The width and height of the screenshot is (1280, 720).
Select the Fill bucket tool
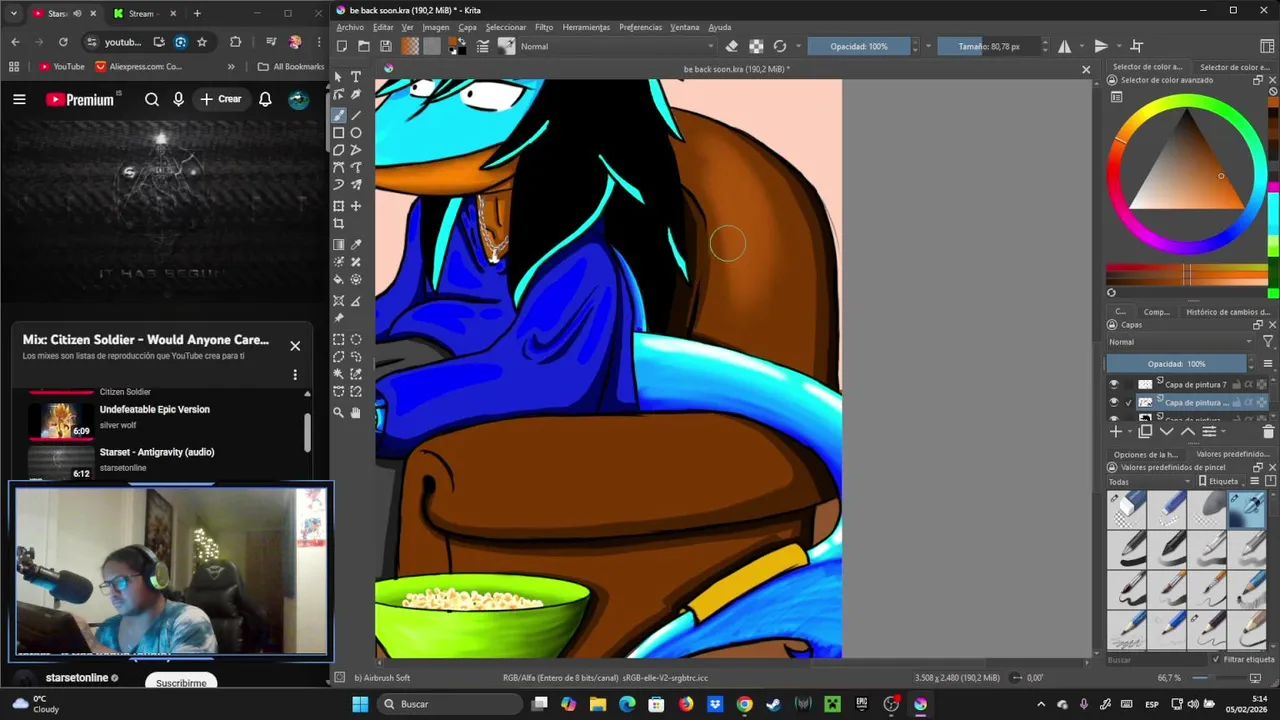pos(339,280)
